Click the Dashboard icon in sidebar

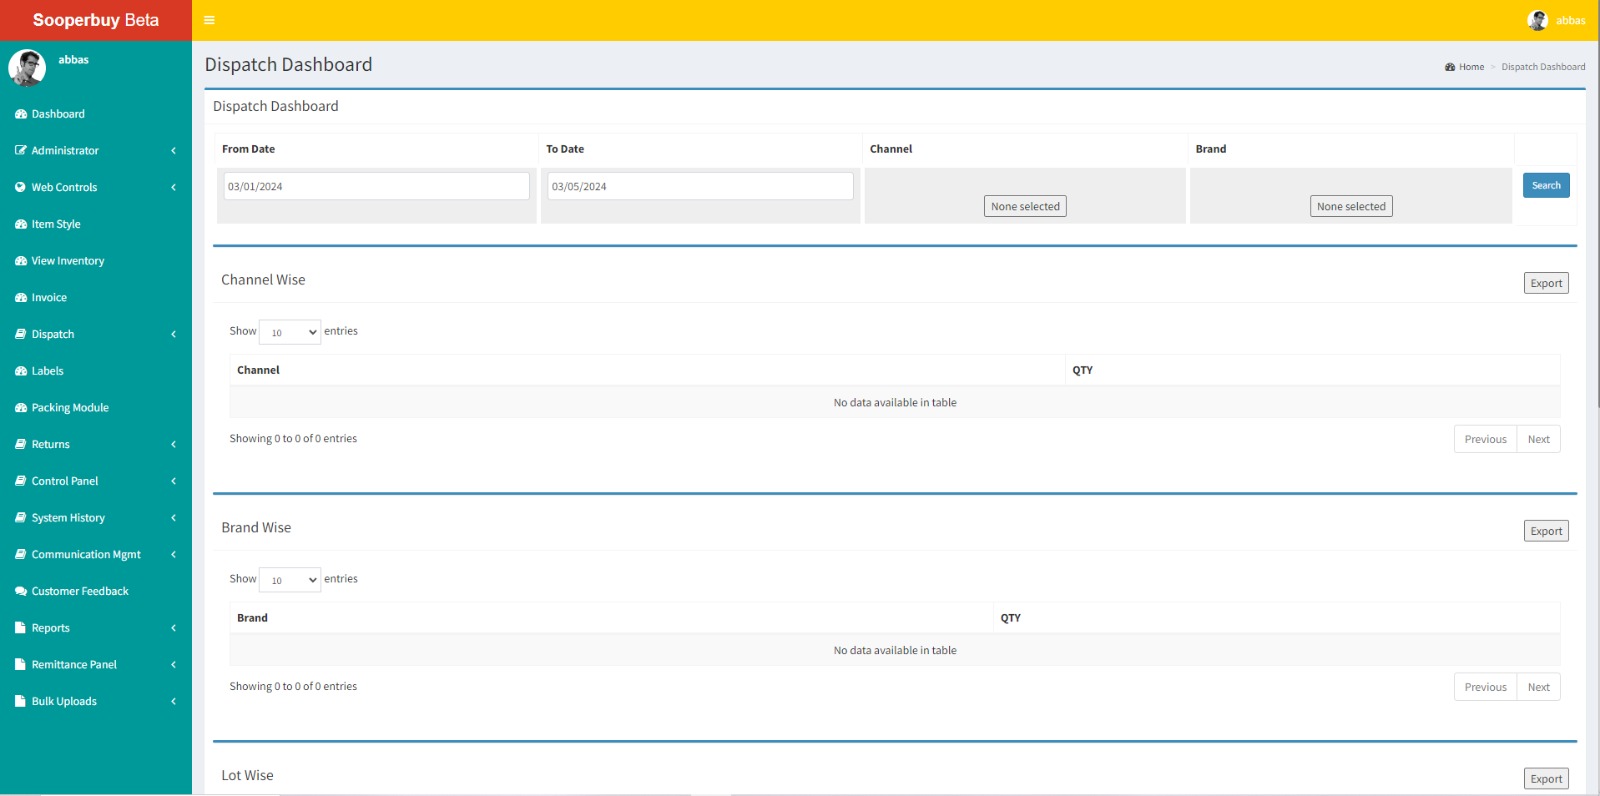click(21, 114)
